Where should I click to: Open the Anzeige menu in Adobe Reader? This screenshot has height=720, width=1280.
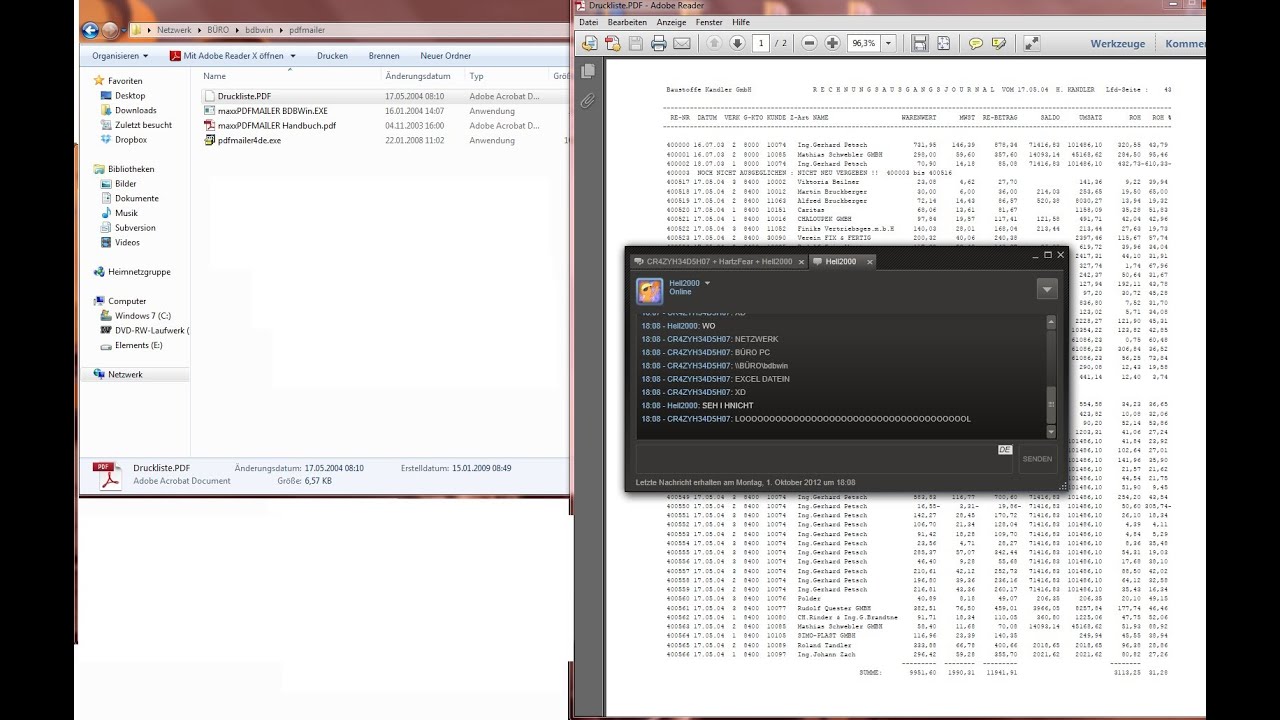point(671,22)
